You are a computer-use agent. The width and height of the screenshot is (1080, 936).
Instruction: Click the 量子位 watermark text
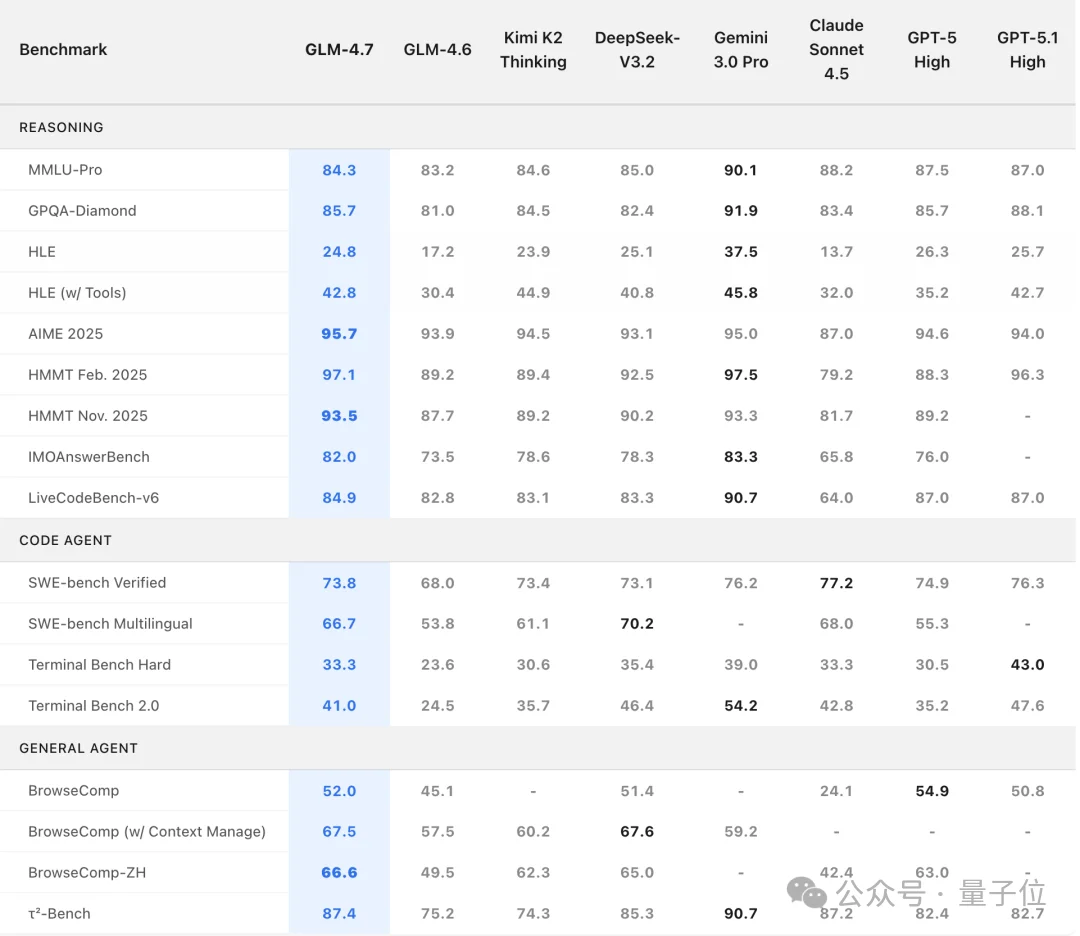[1001, 892]
